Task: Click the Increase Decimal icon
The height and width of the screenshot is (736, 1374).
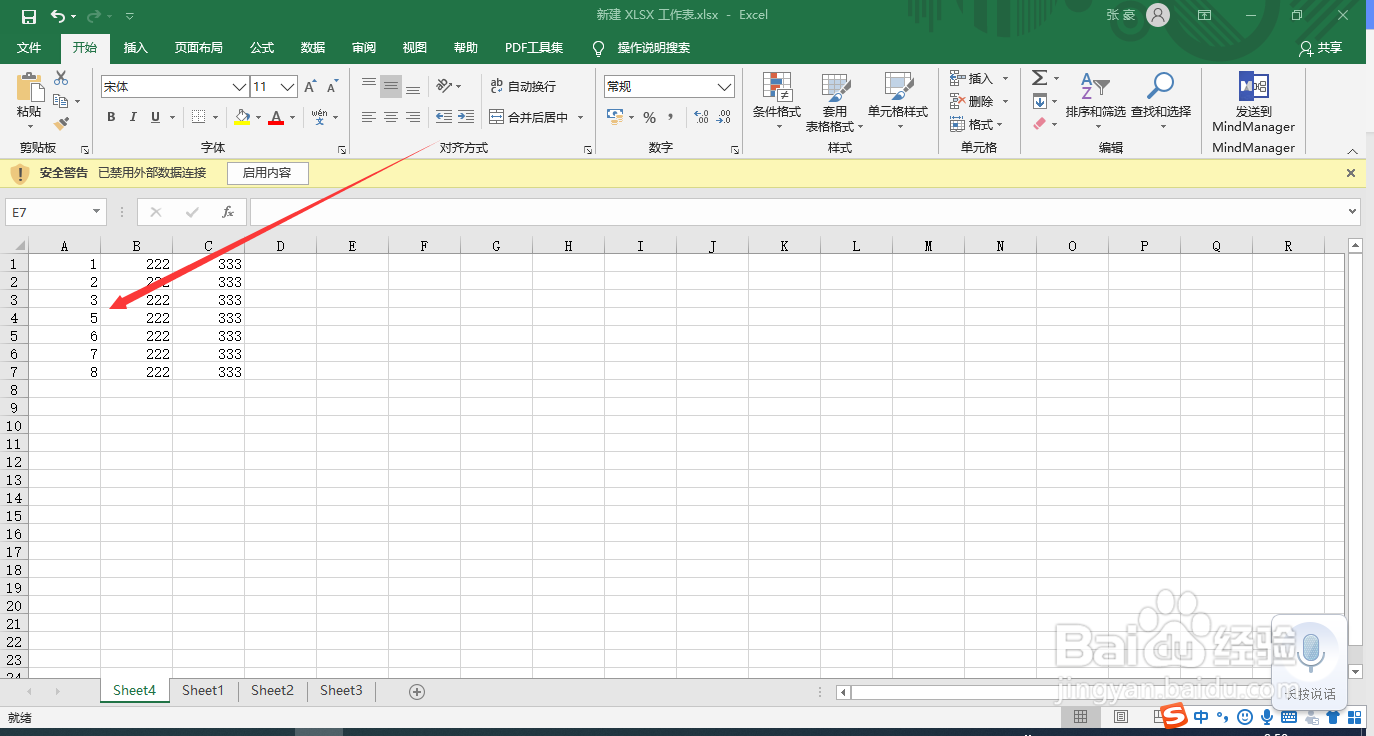Action: coord(701,118)
